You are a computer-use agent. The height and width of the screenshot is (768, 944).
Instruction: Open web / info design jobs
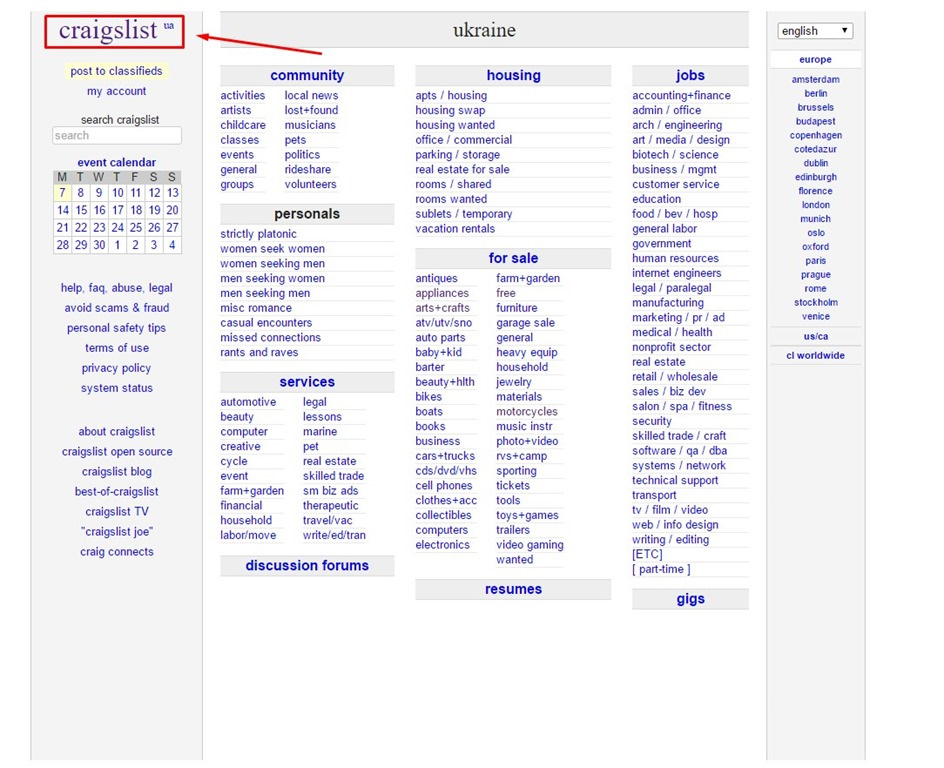(675, 525)
